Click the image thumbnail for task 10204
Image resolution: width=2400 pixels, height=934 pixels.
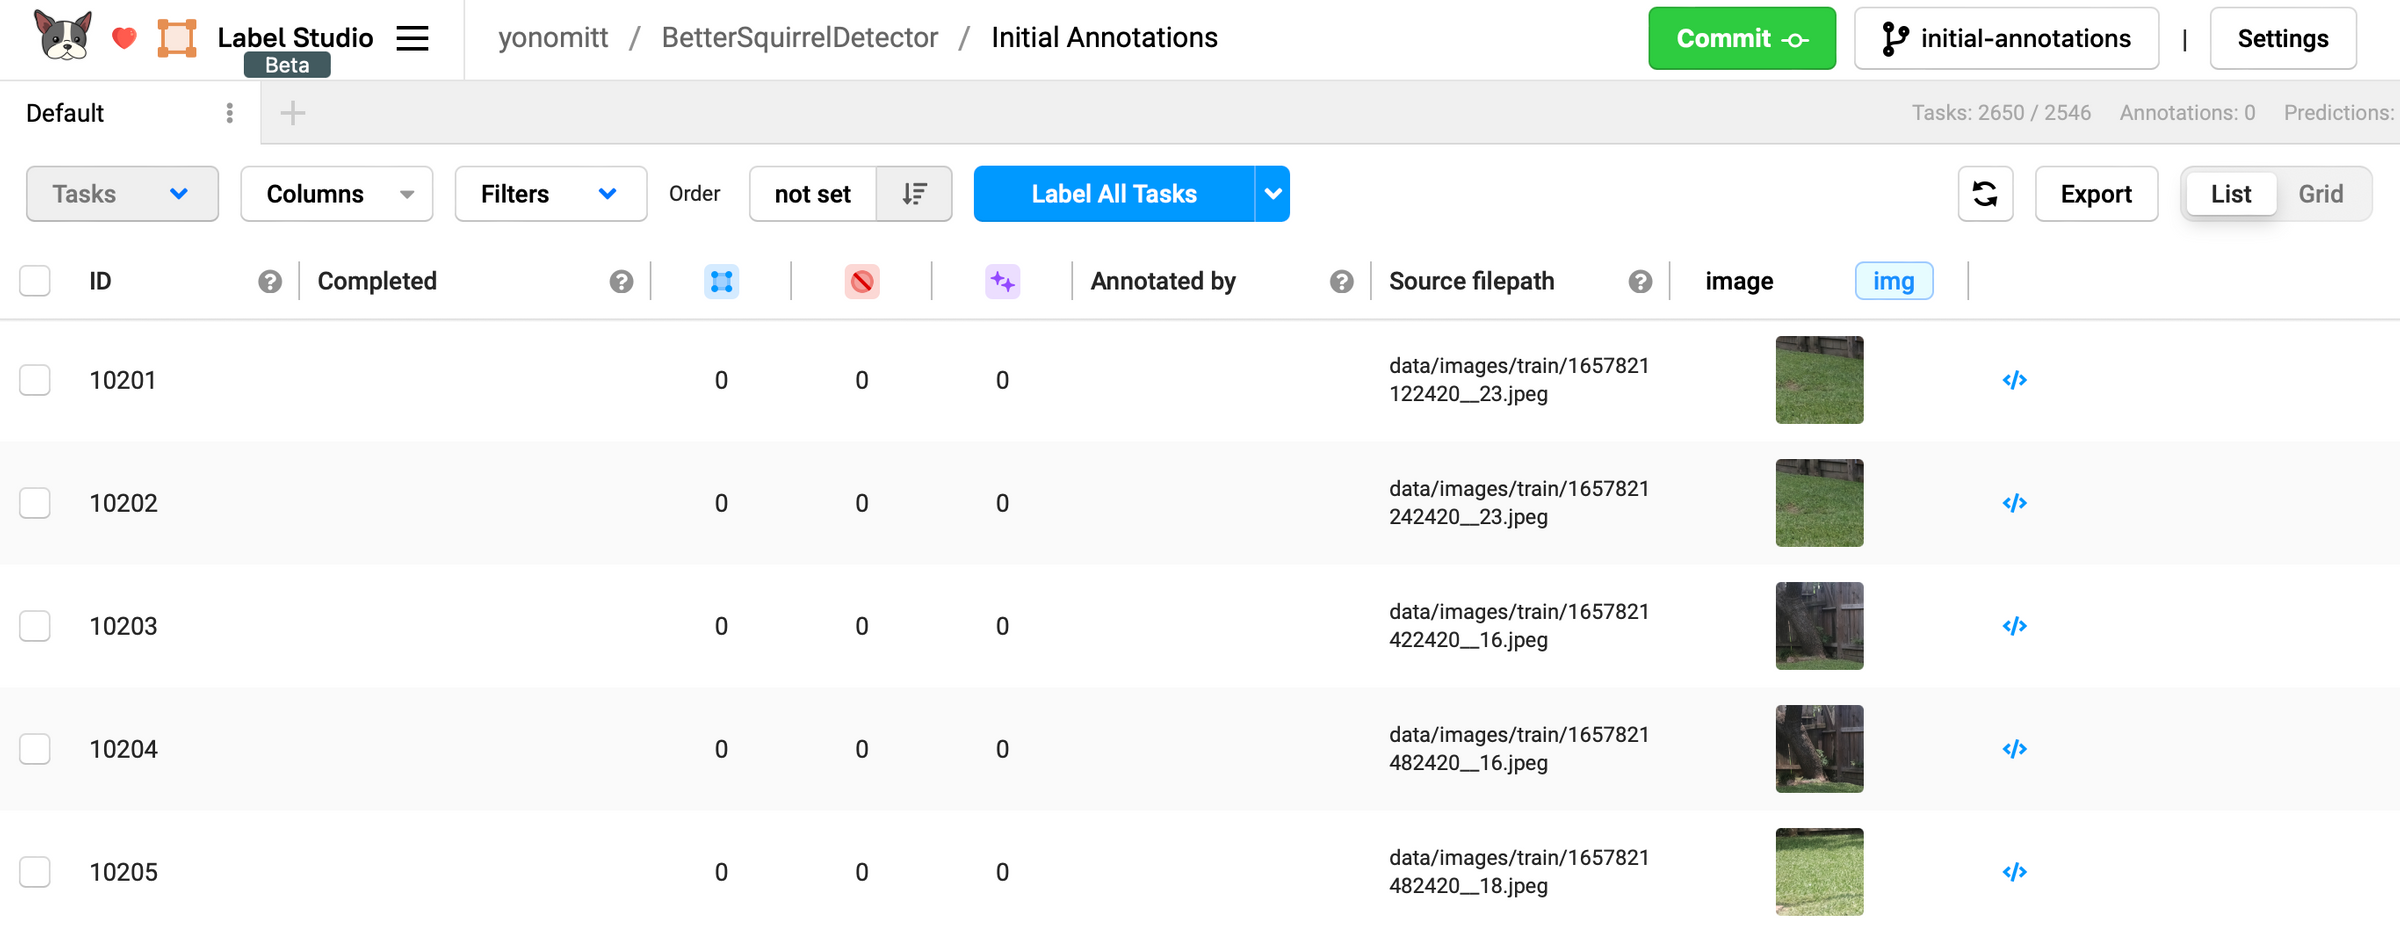pyautogui.click(x=1819, y=748)
